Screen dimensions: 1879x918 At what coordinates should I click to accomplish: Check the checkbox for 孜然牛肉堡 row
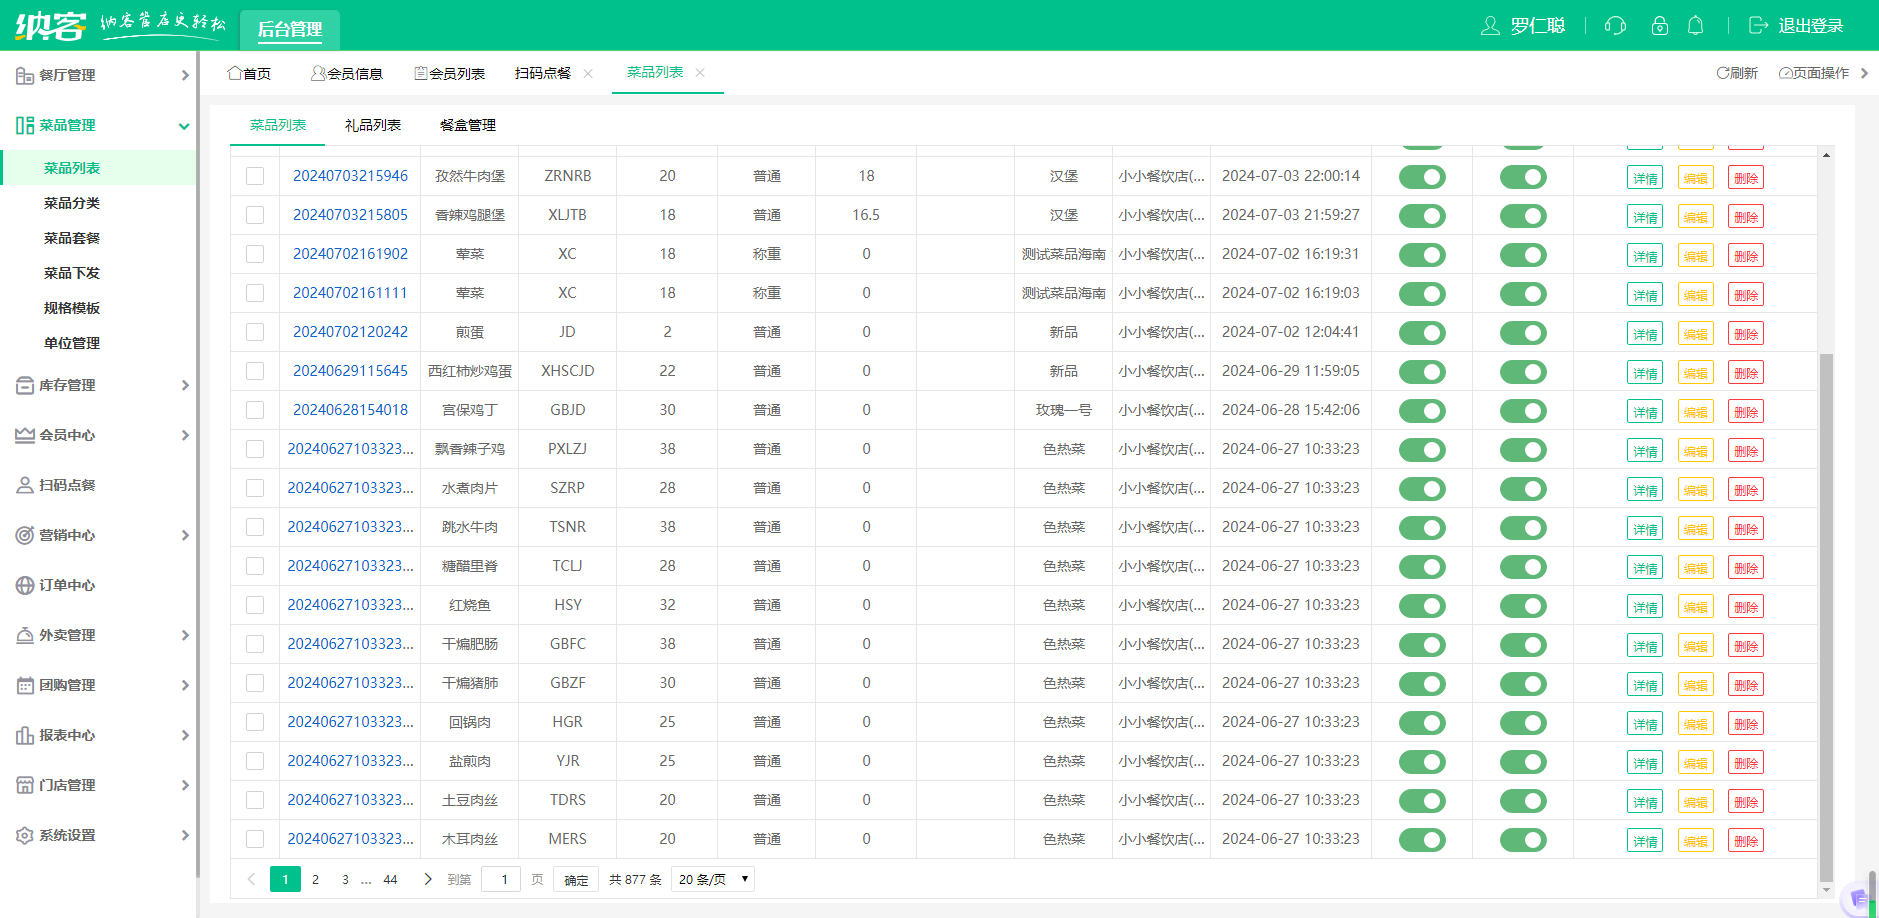tap(255, 176)
